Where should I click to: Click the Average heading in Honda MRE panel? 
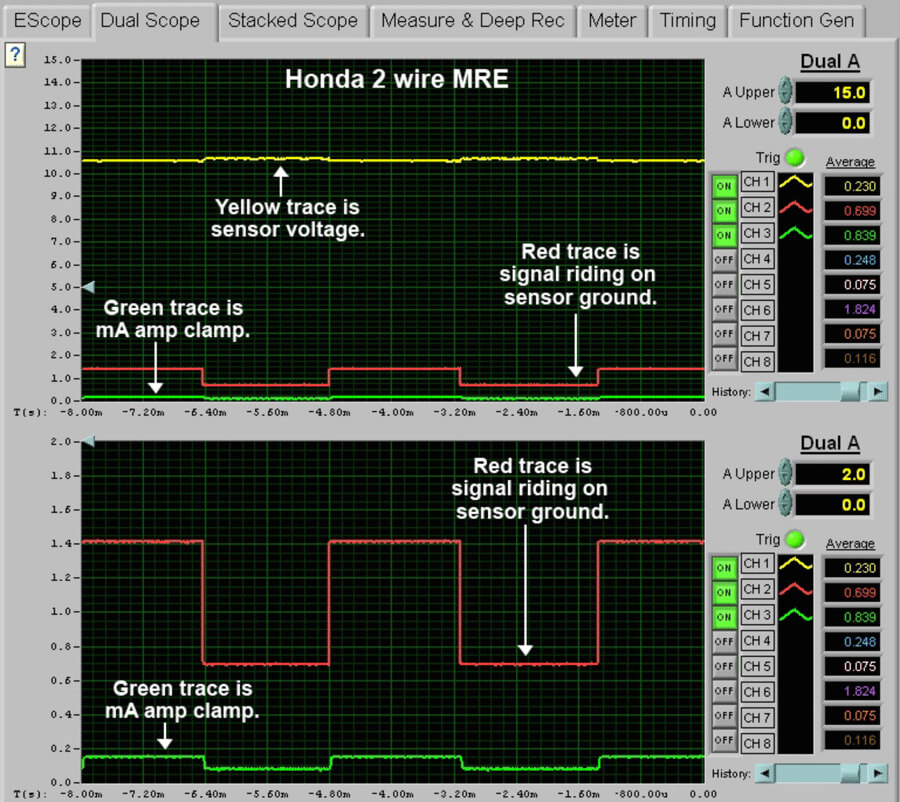pyautogui.click(x=850, y=162)
